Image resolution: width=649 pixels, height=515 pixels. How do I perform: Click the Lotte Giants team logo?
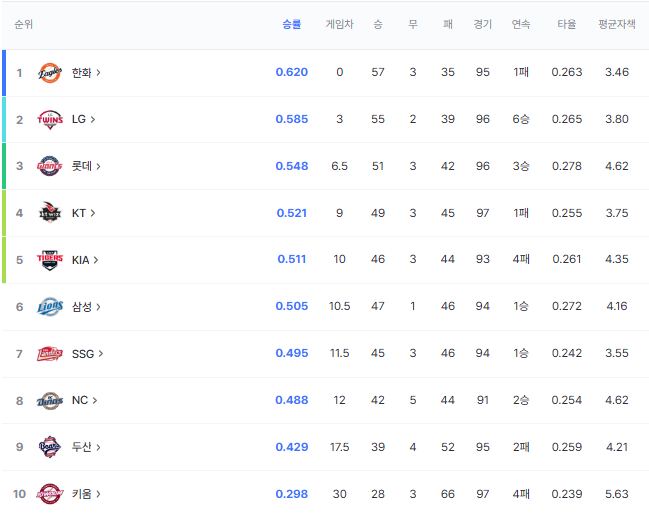(x=50, y=166)
